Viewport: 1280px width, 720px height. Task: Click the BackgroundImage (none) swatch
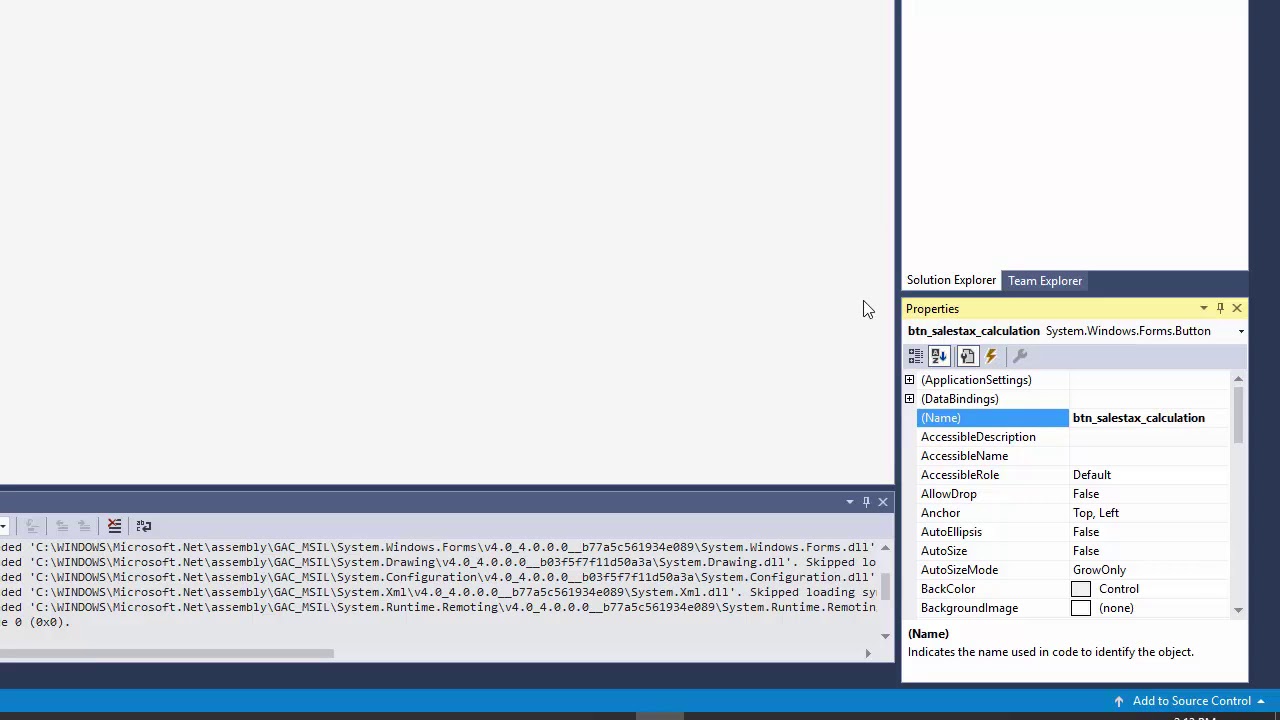[1081, 608]
